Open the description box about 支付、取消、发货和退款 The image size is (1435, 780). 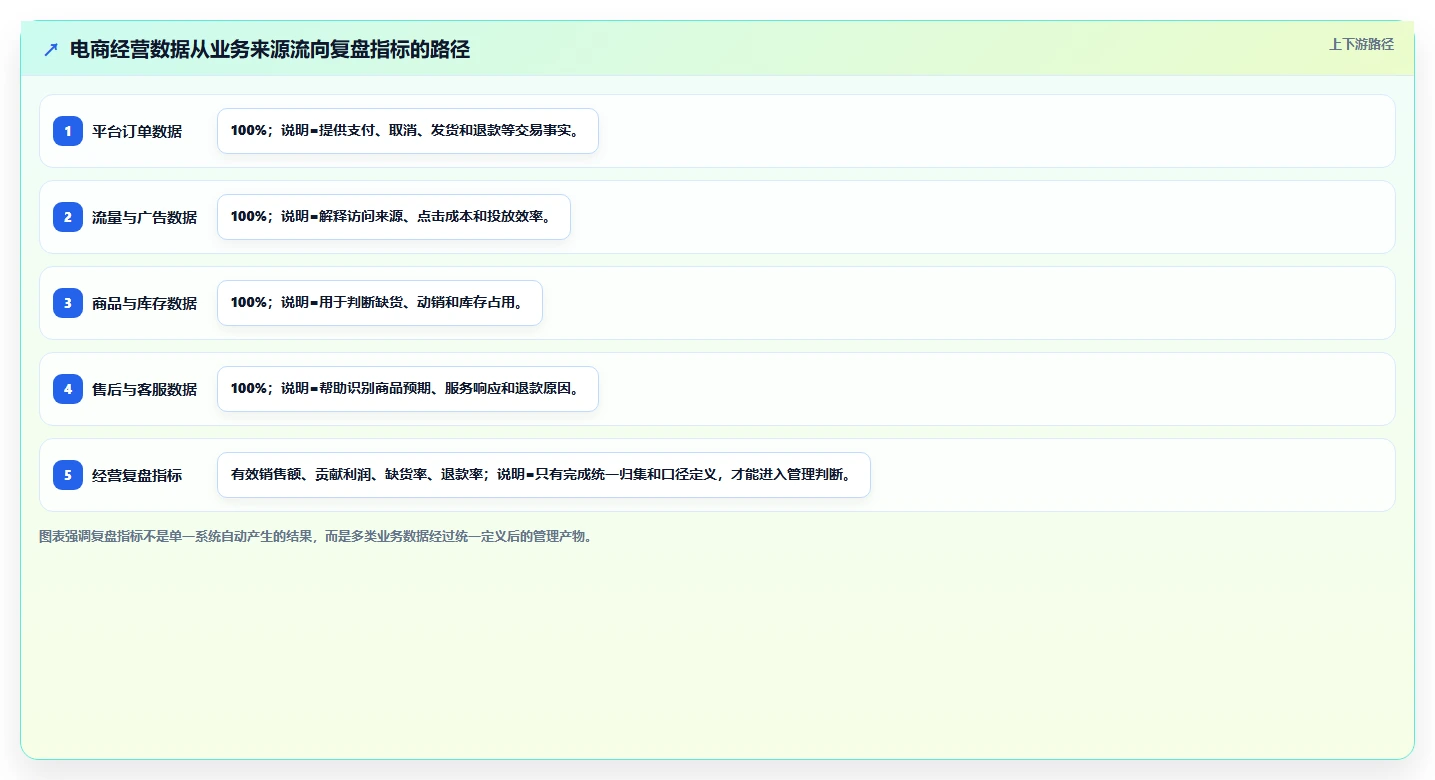click(408, 131)
